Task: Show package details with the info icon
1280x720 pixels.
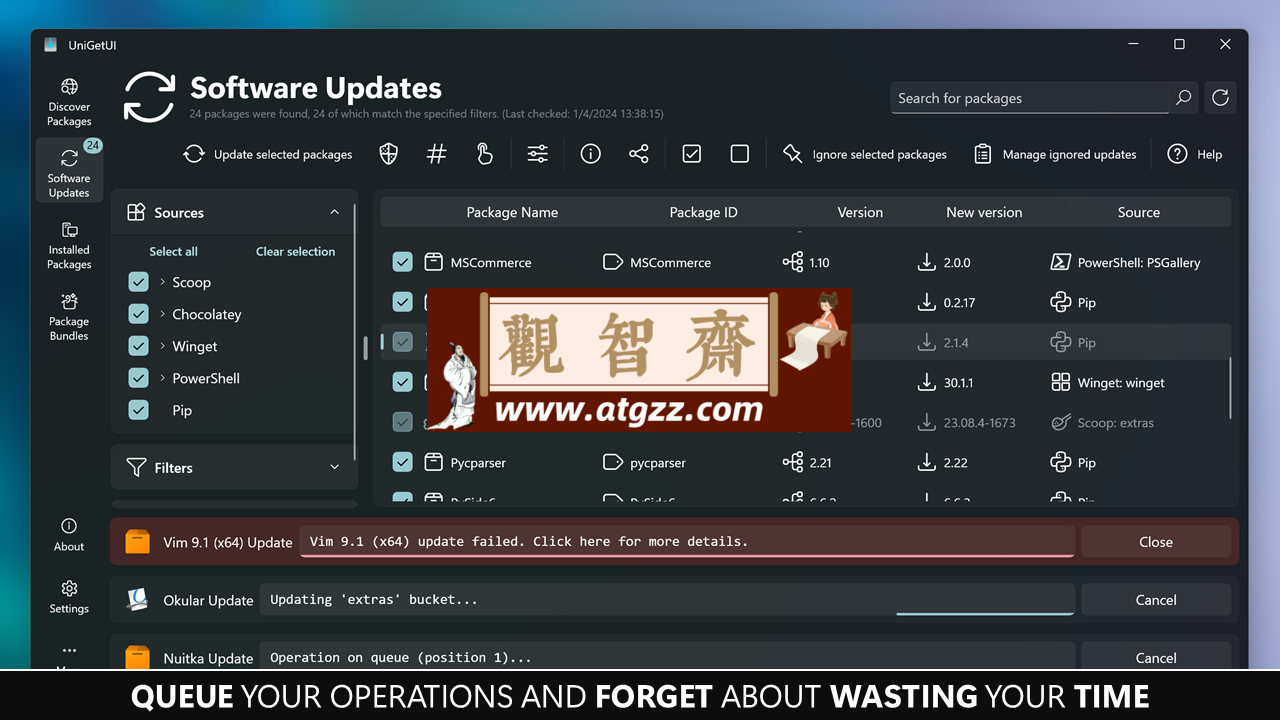Action: [591, 154]
